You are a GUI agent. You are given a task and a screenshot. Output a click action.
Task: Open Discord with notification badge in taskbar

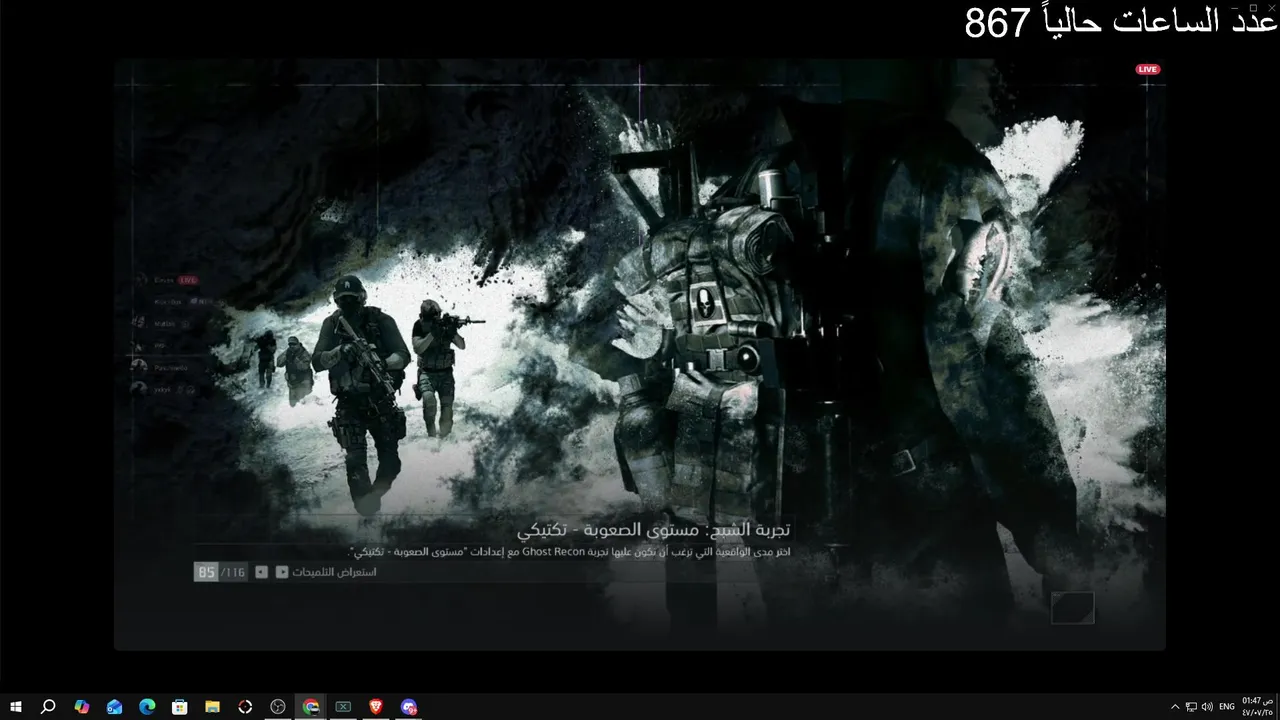point(408,707)
